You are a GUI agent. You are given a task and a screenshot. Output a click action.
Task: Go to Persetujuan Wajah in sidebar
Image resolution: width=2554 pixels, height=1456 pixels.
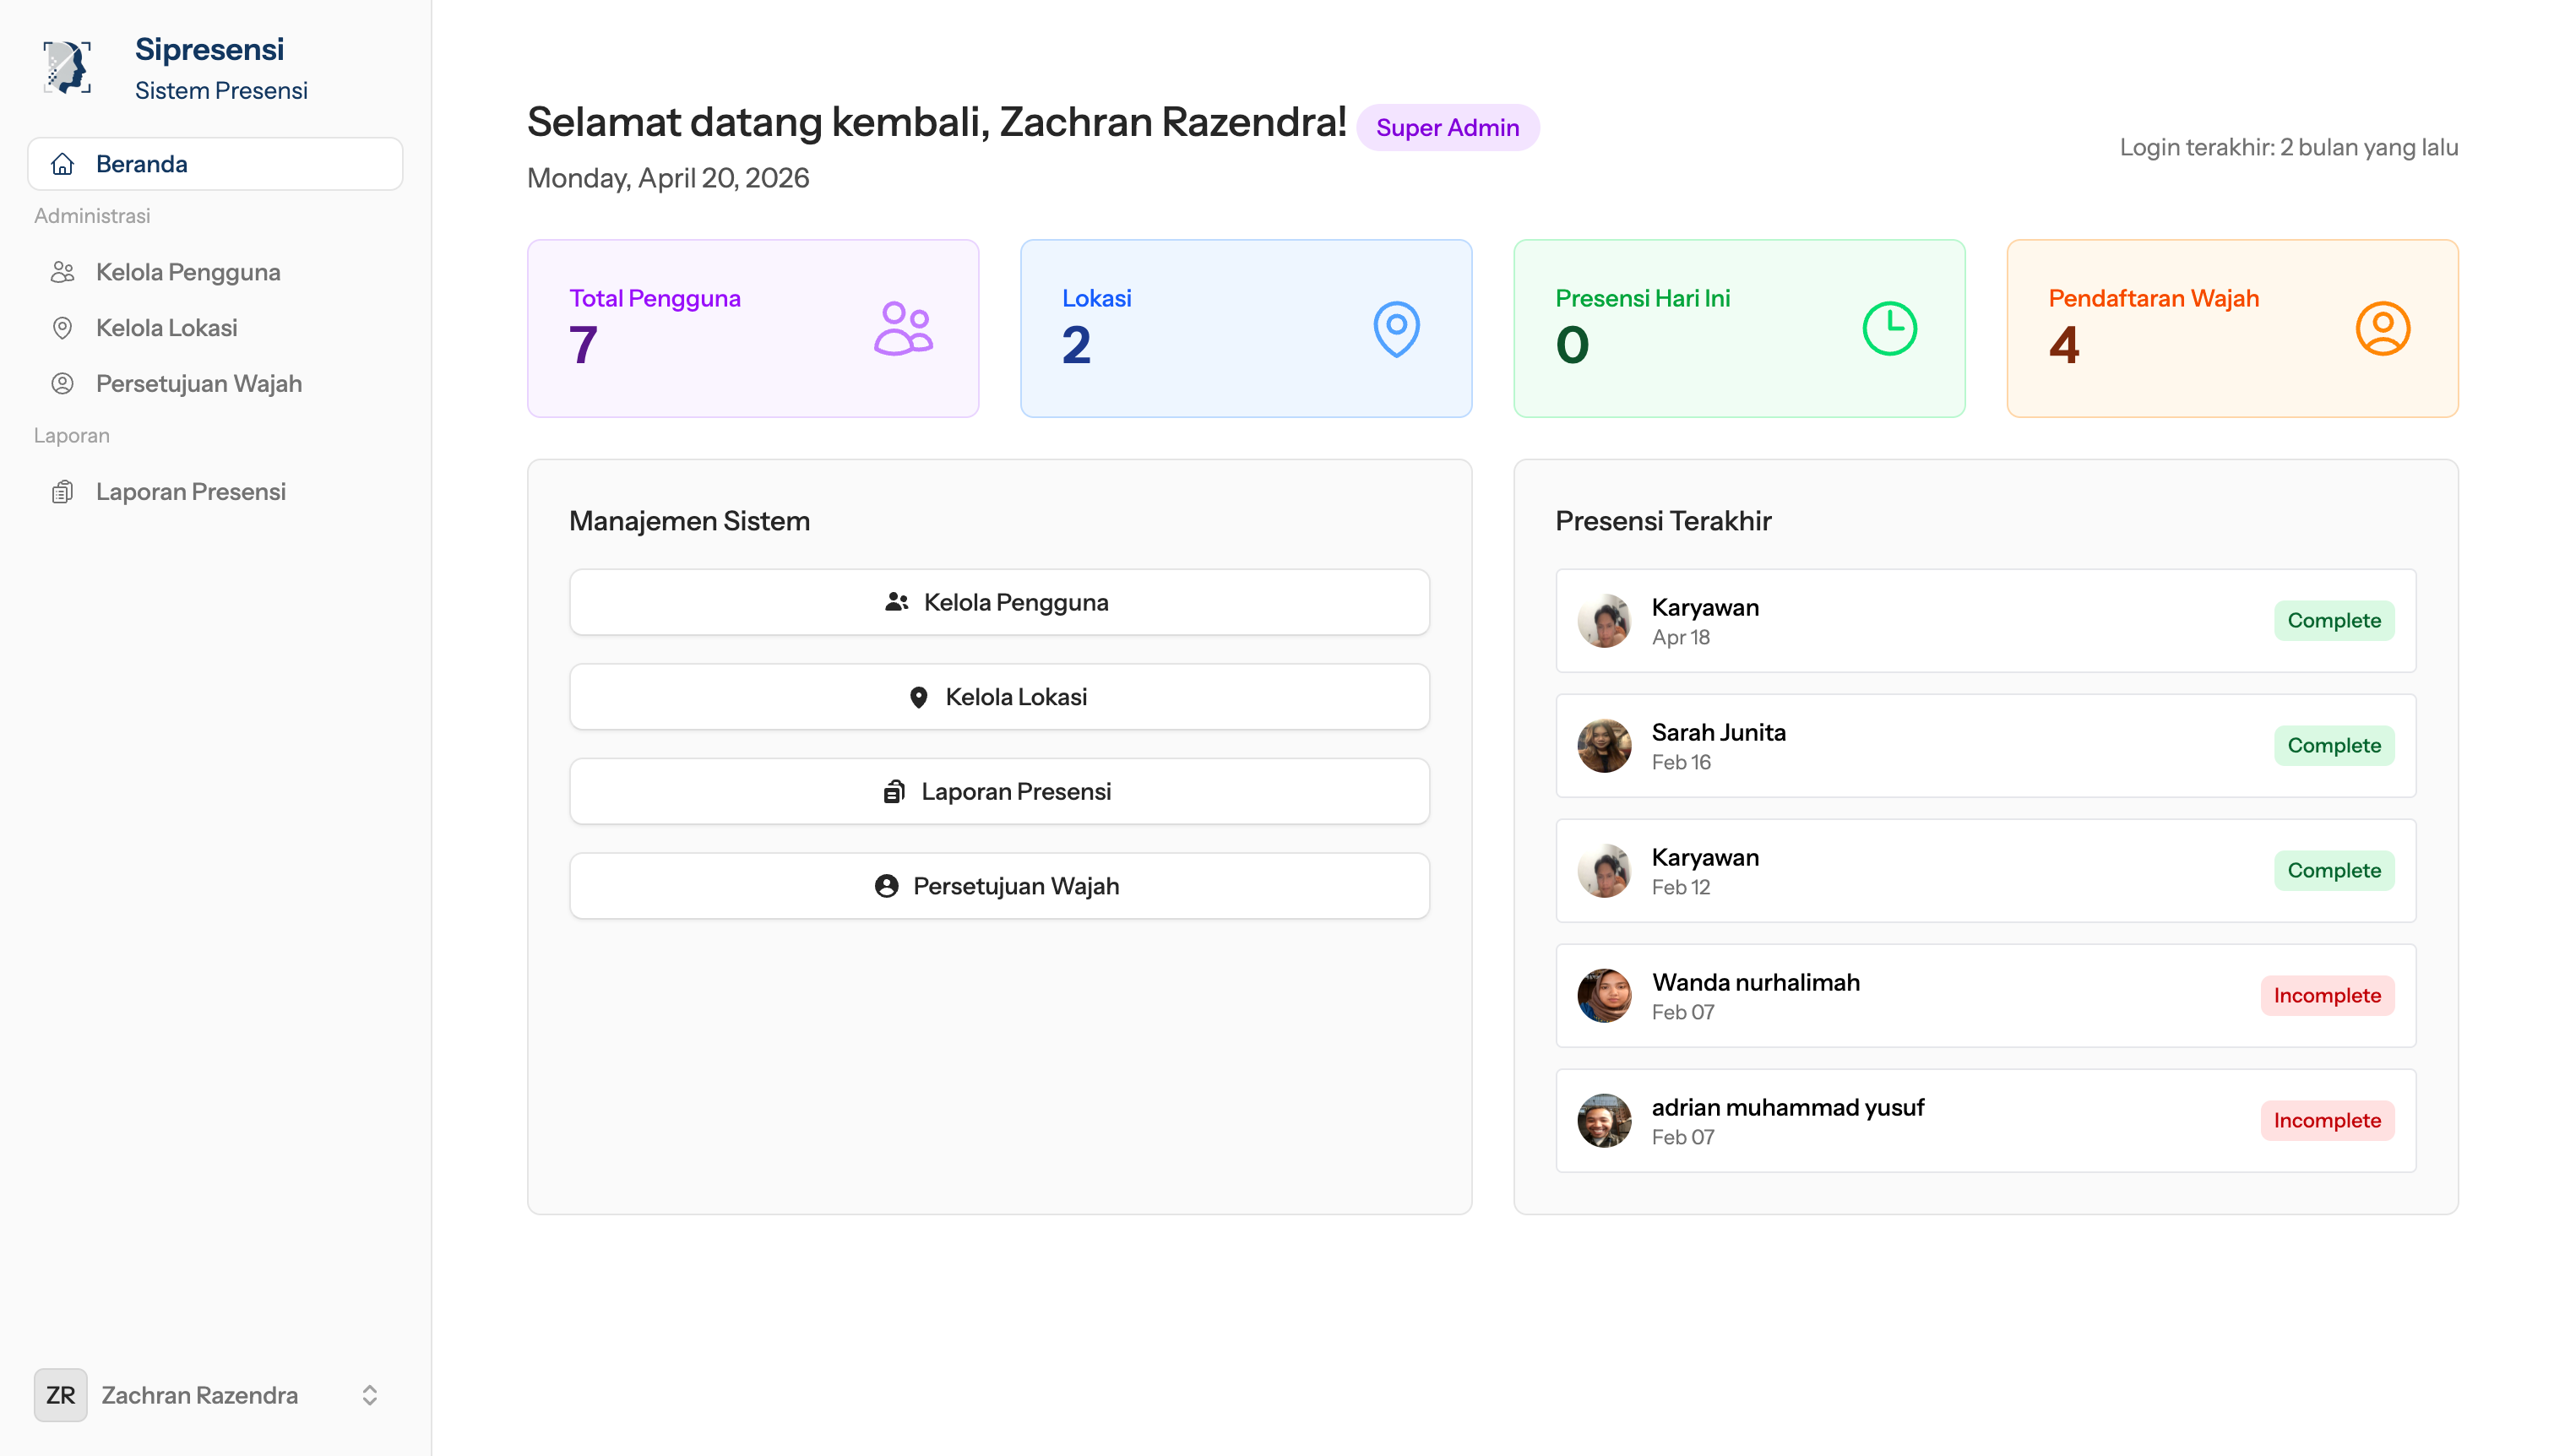click(198, 384)
